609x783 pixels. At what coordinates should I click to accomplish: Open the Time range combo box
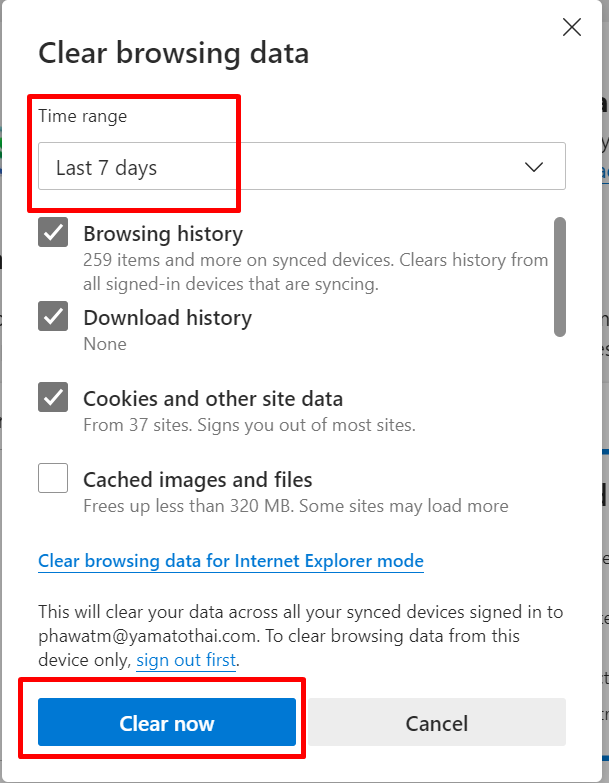point(302,166)
